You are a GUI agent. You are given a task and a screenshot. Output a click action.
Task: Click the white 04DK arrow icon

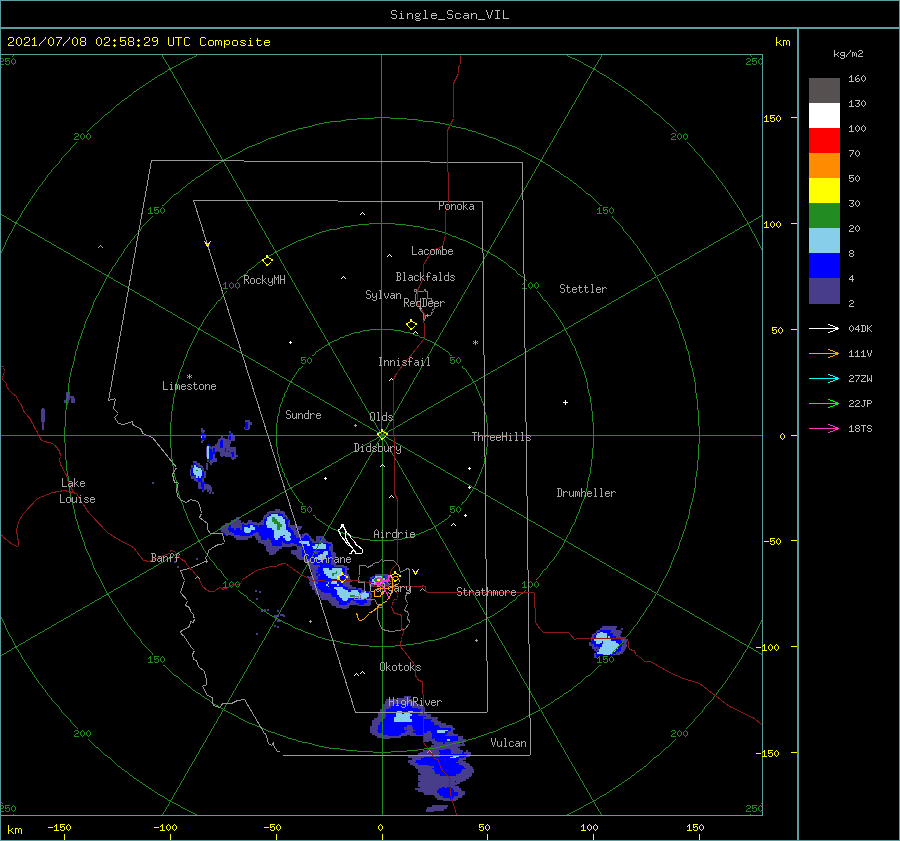pyautogui.click(x=824, y=328)
